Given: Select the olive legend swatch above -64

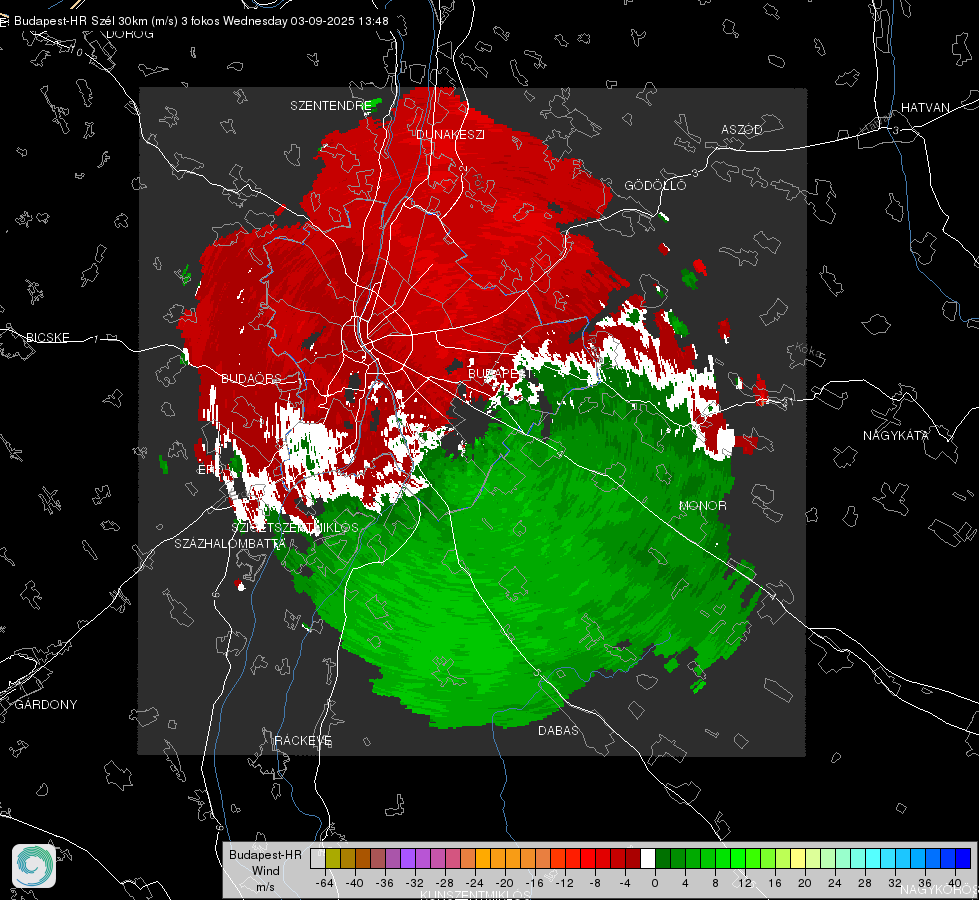Looking at the screenshot, I should coord(333,858).
